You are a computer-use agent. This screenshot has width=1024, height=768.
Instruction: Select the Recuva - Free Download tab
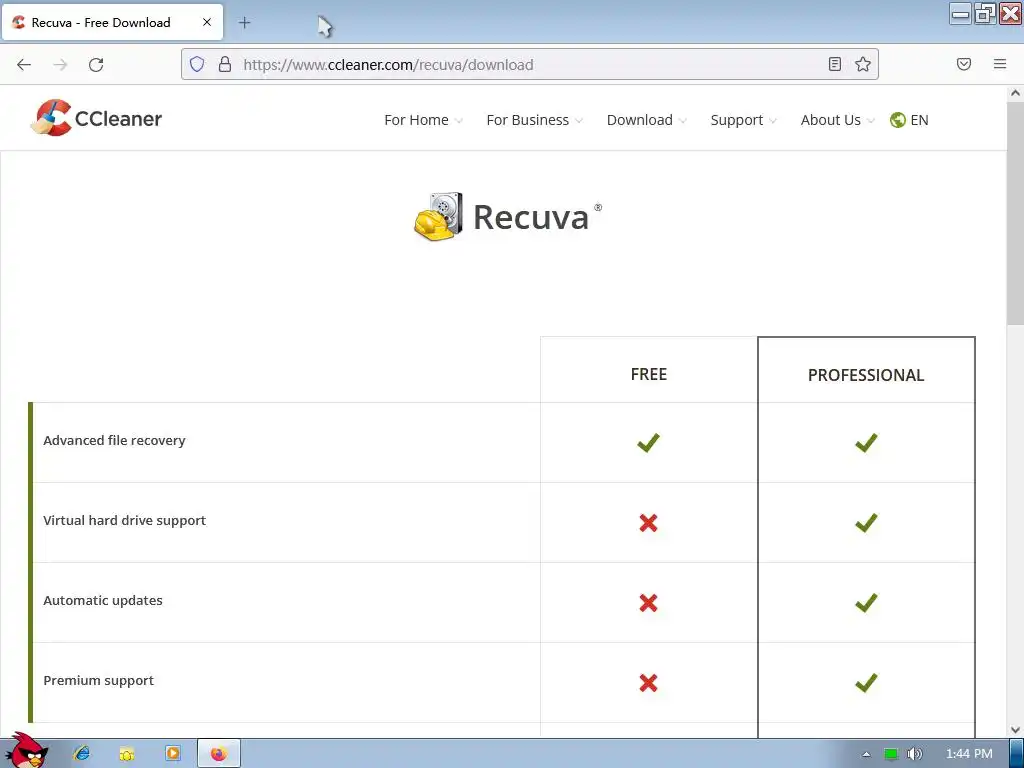point(112,22)
